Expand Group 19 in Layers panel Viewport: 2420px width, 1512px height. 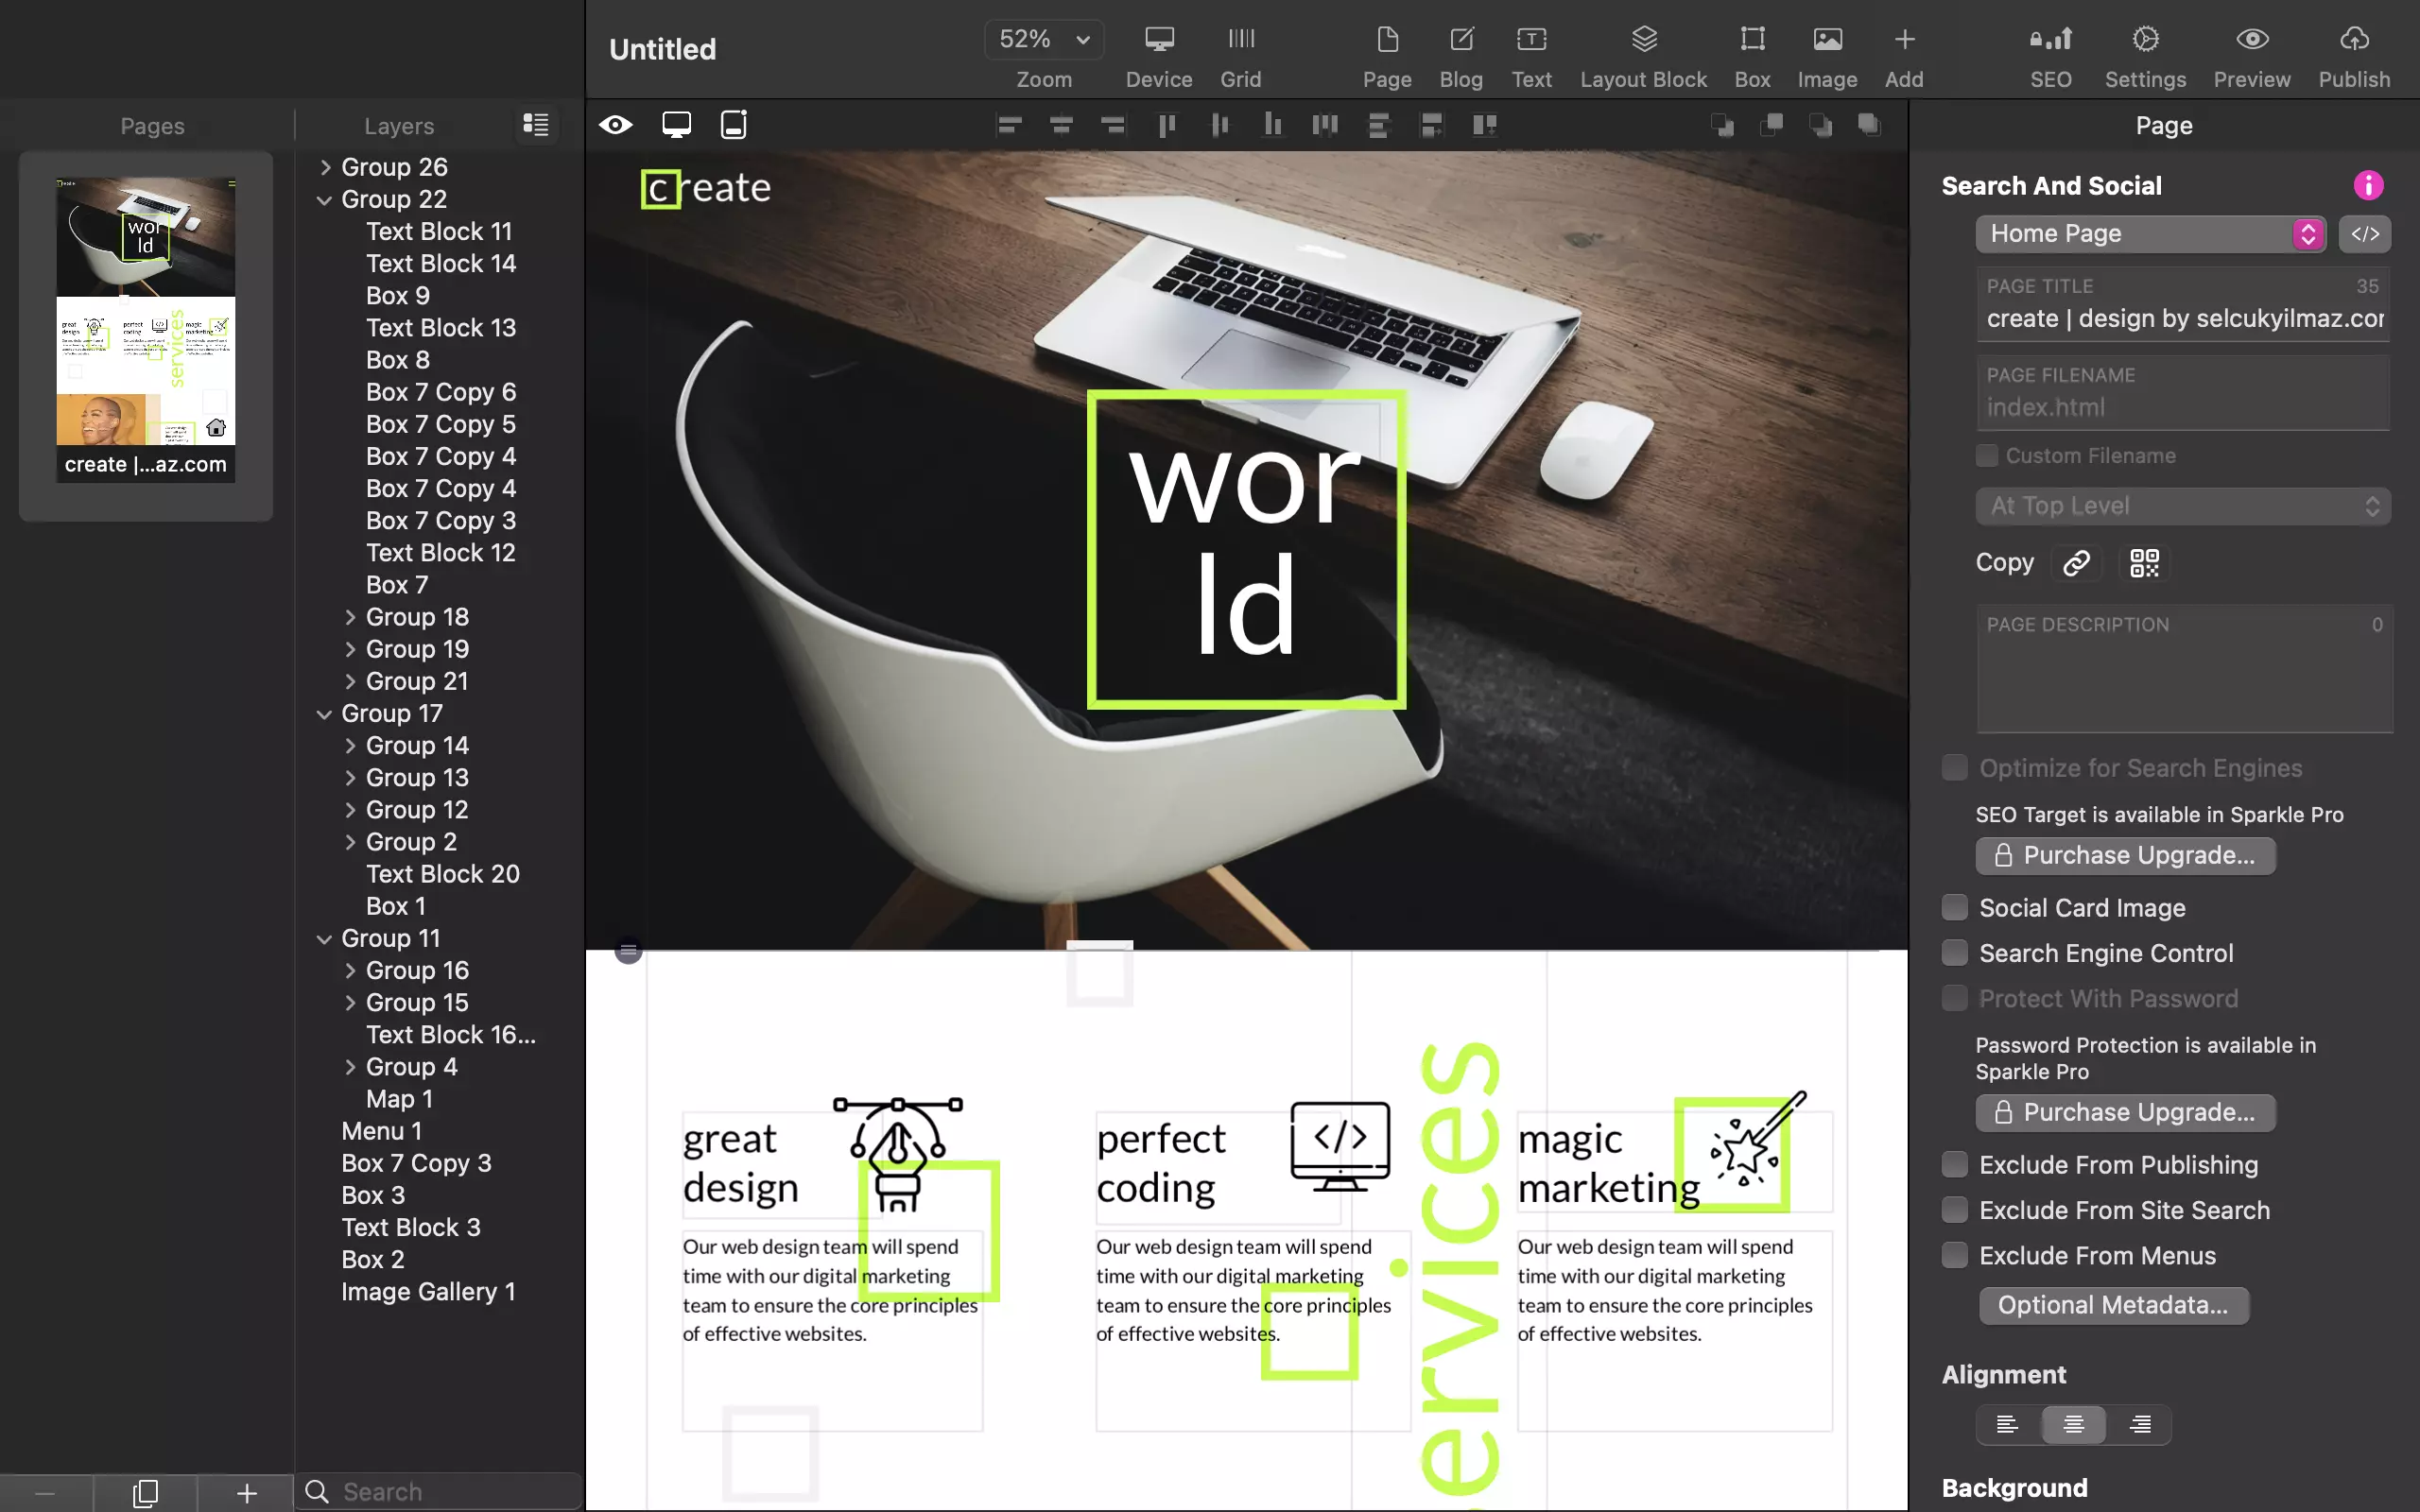pyautogui.click(x=349, y=648)
